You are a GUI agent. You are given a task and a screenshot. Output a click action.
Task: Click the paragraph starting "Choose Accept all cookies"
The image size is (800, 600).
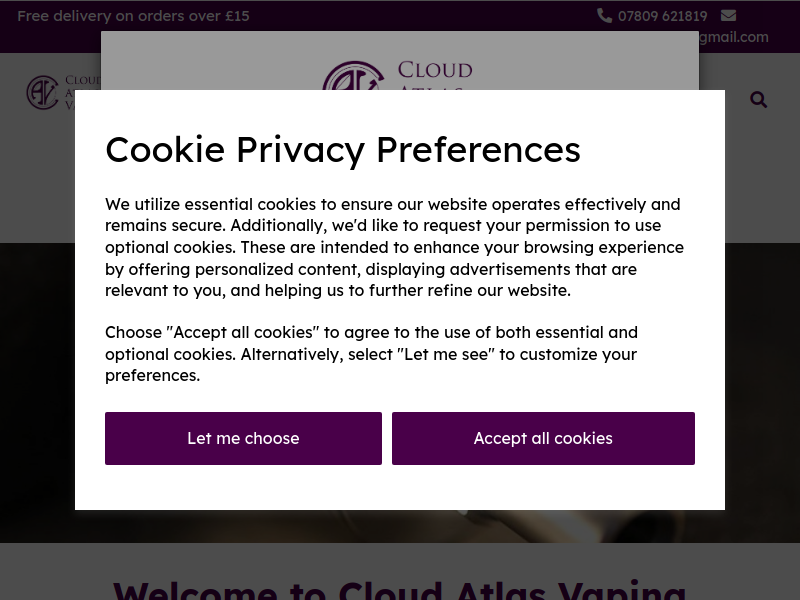click(371, 354)
